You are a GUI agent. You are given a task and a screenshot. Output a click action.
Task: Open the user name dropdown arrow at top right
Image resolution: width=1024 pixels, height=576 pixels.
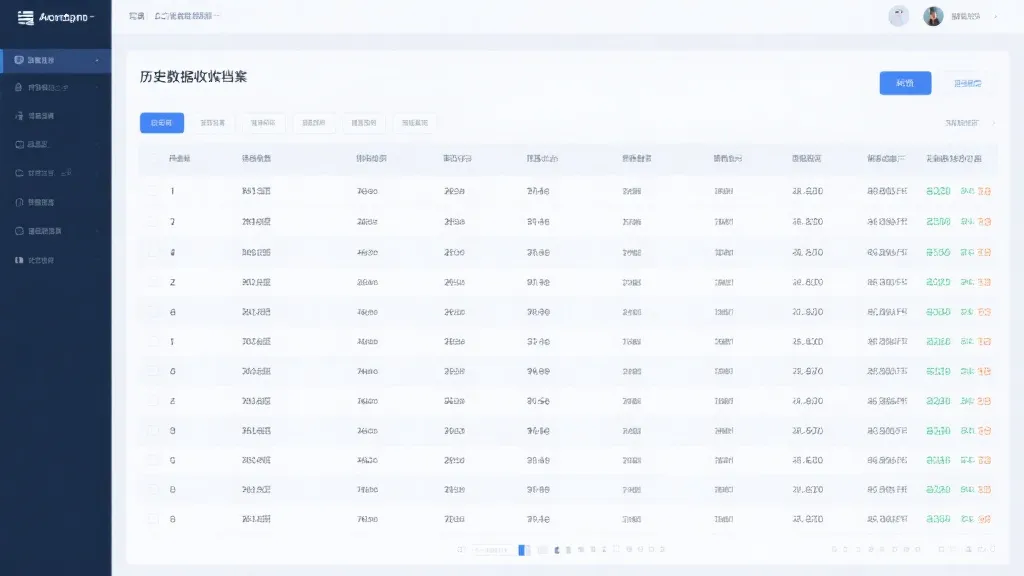pos(996,17)
